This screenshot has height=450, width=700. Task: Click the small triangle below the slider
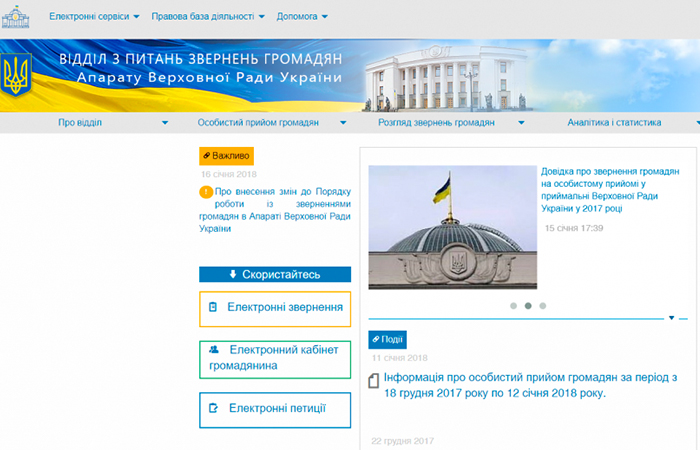[x=671, y=318]
